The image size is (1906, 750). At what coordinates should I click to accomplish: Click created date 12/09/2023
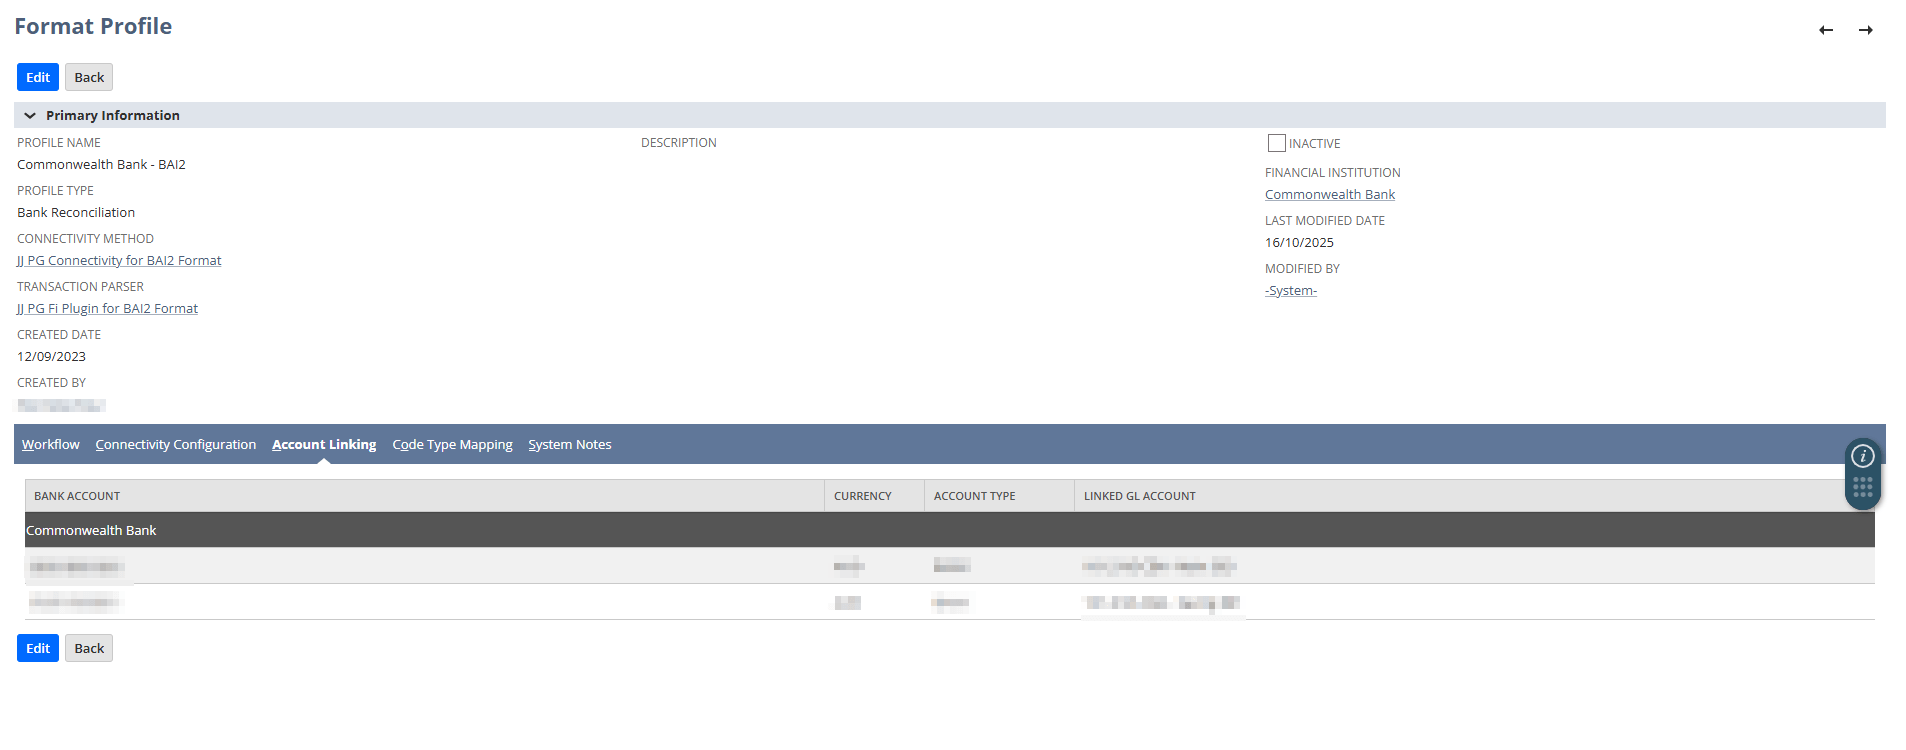pos(51,356)
